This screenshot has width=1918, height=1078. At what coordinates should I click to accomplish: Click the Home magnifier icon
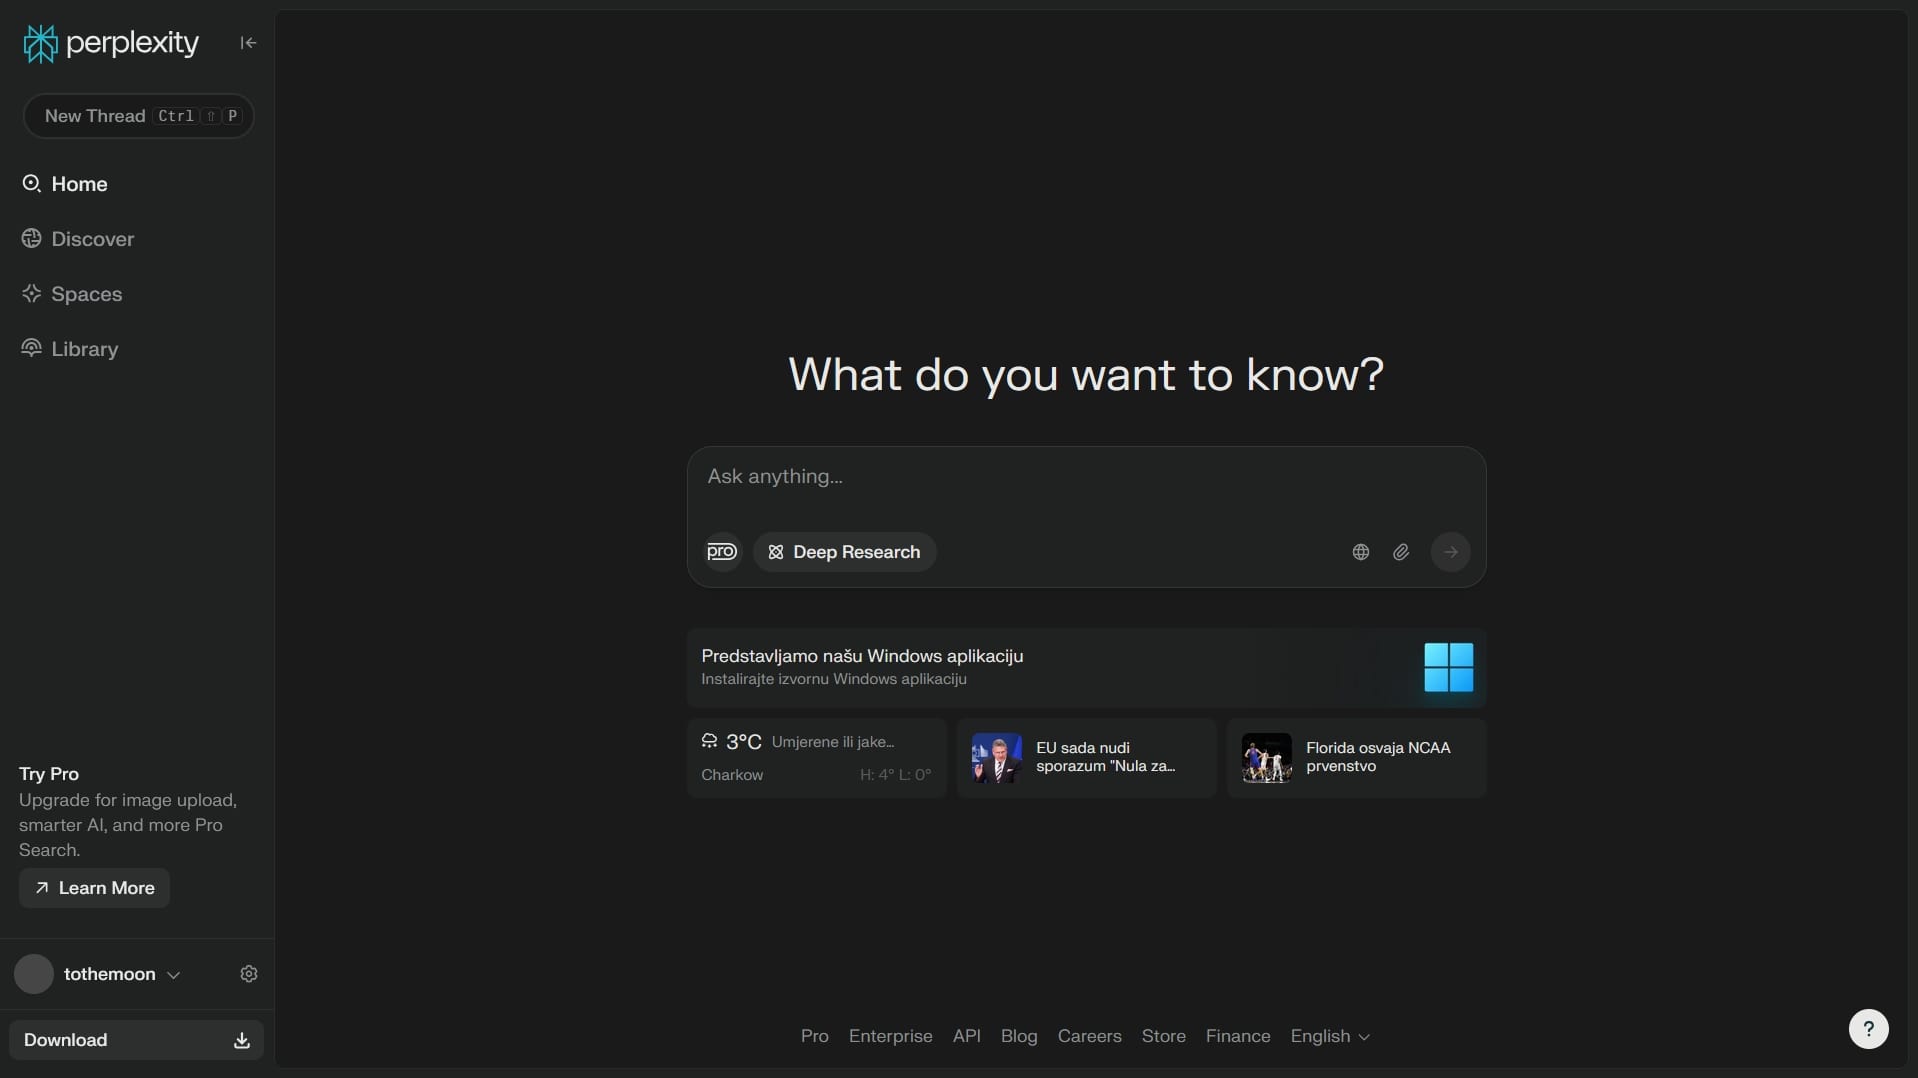[31, 184]
